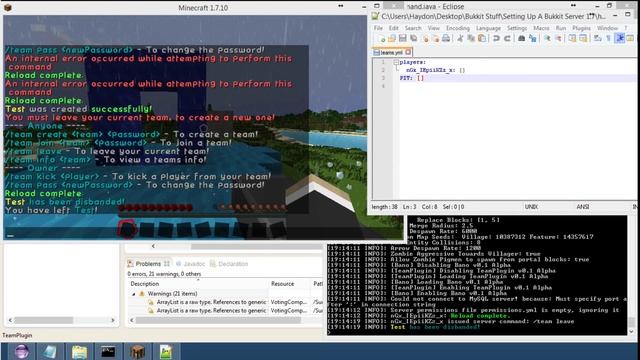Click the Open file icon in Notepad++ toolbar
640x360 pixels.
point(392,38)
